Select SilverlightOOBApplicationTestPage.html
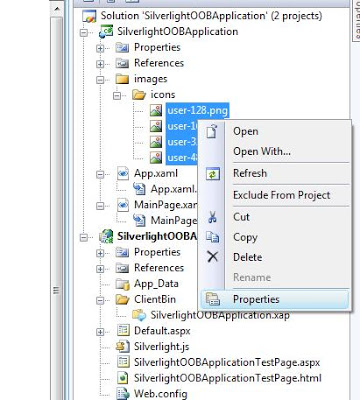This screenshot has width=360, height=400. 228,378
